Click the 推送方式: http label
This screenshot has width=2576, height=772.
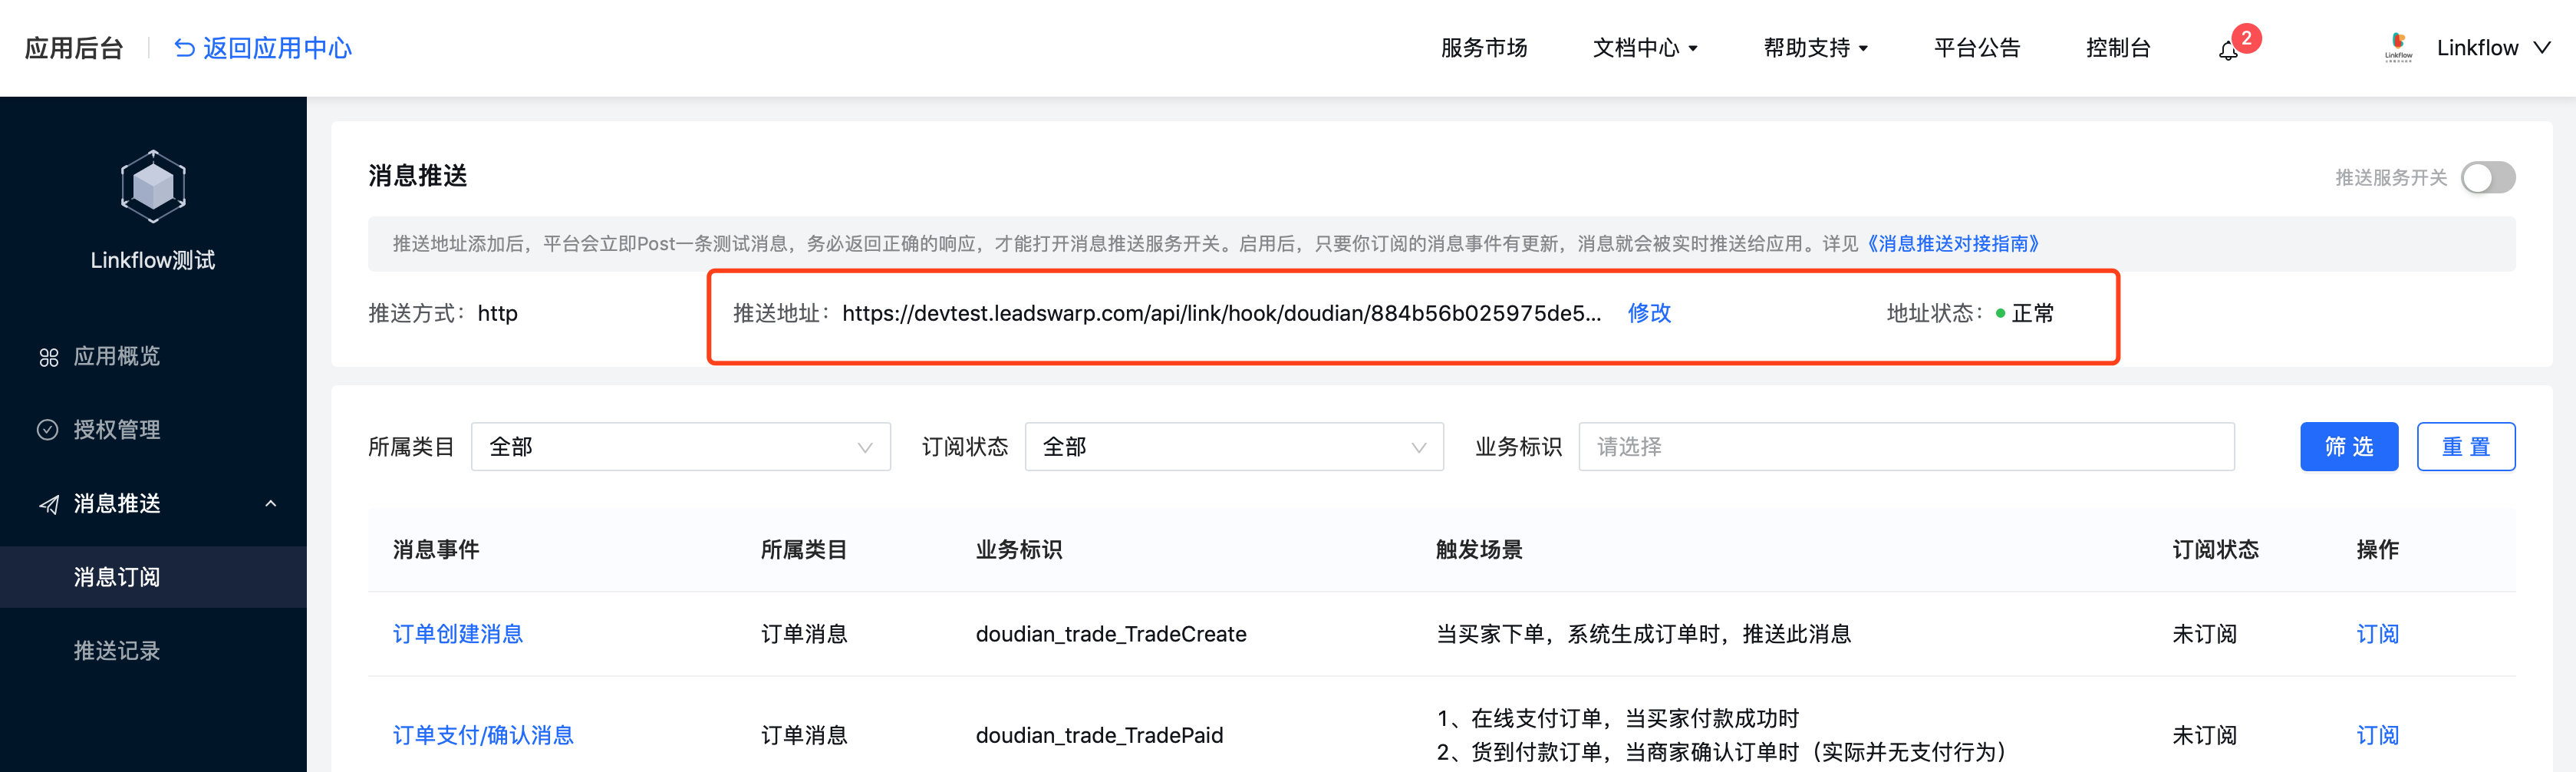pyautogui.click(x=443, y=313)
